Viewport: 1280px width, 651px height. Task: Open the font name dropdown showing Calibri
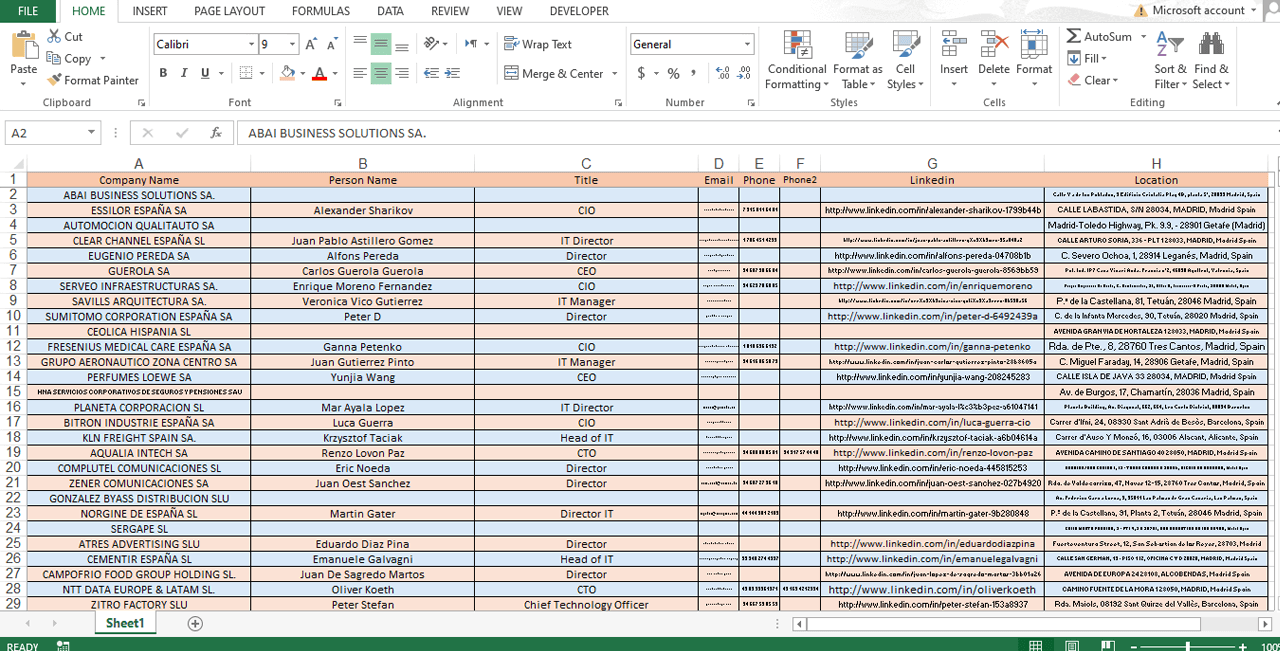(251, 44)
